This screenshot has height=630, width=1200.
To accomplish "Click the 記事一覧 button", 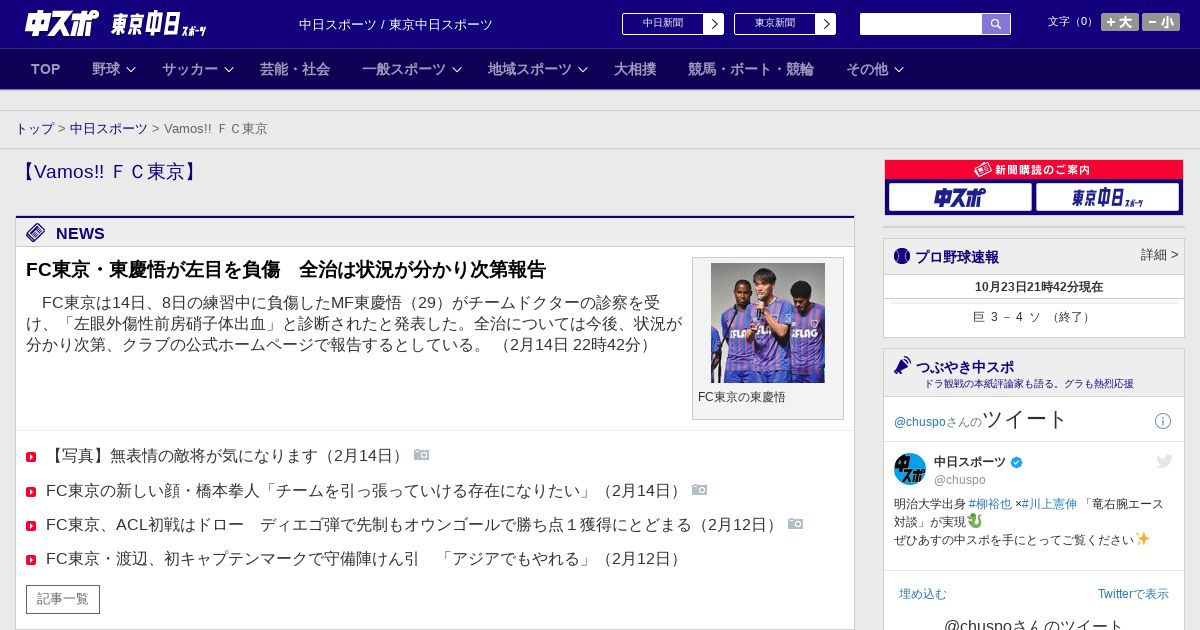I will 63,599.
